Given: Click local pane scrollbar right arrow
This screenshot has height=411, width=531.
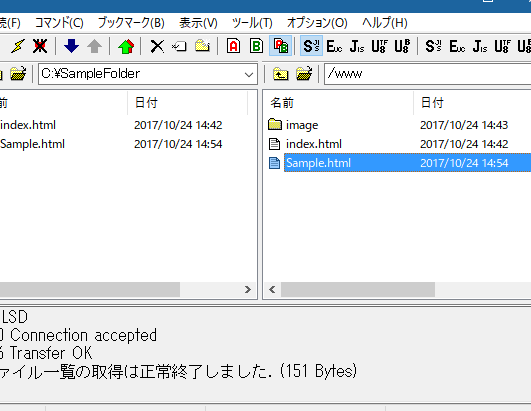Looking at the screenshot, I should tap(248, 289).
